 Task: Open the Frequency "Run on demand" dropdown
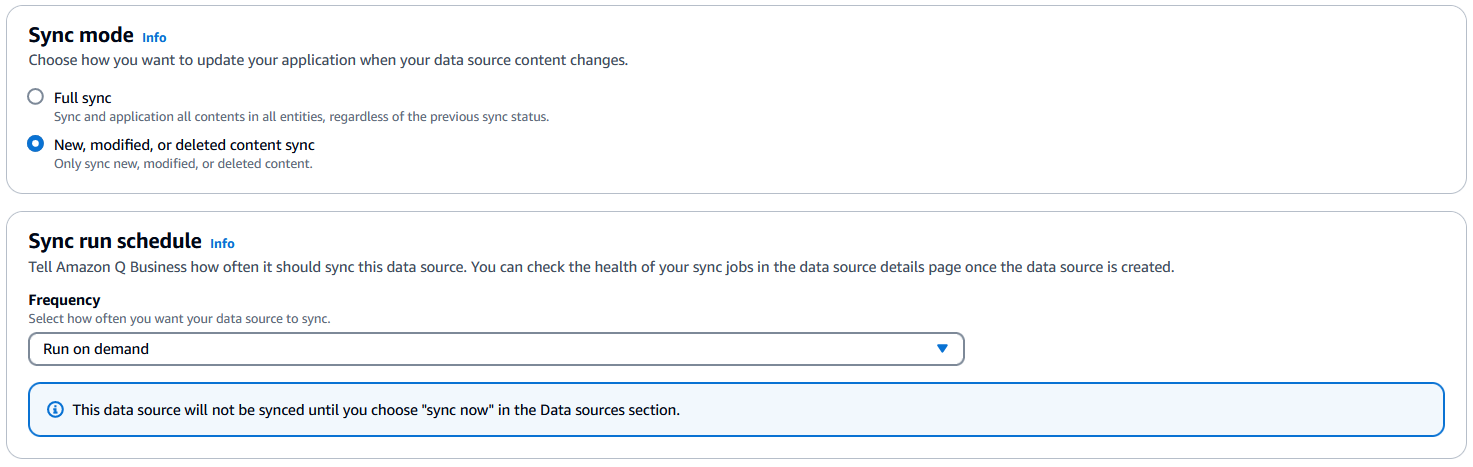pyautogui.click(x=496, y=349)
